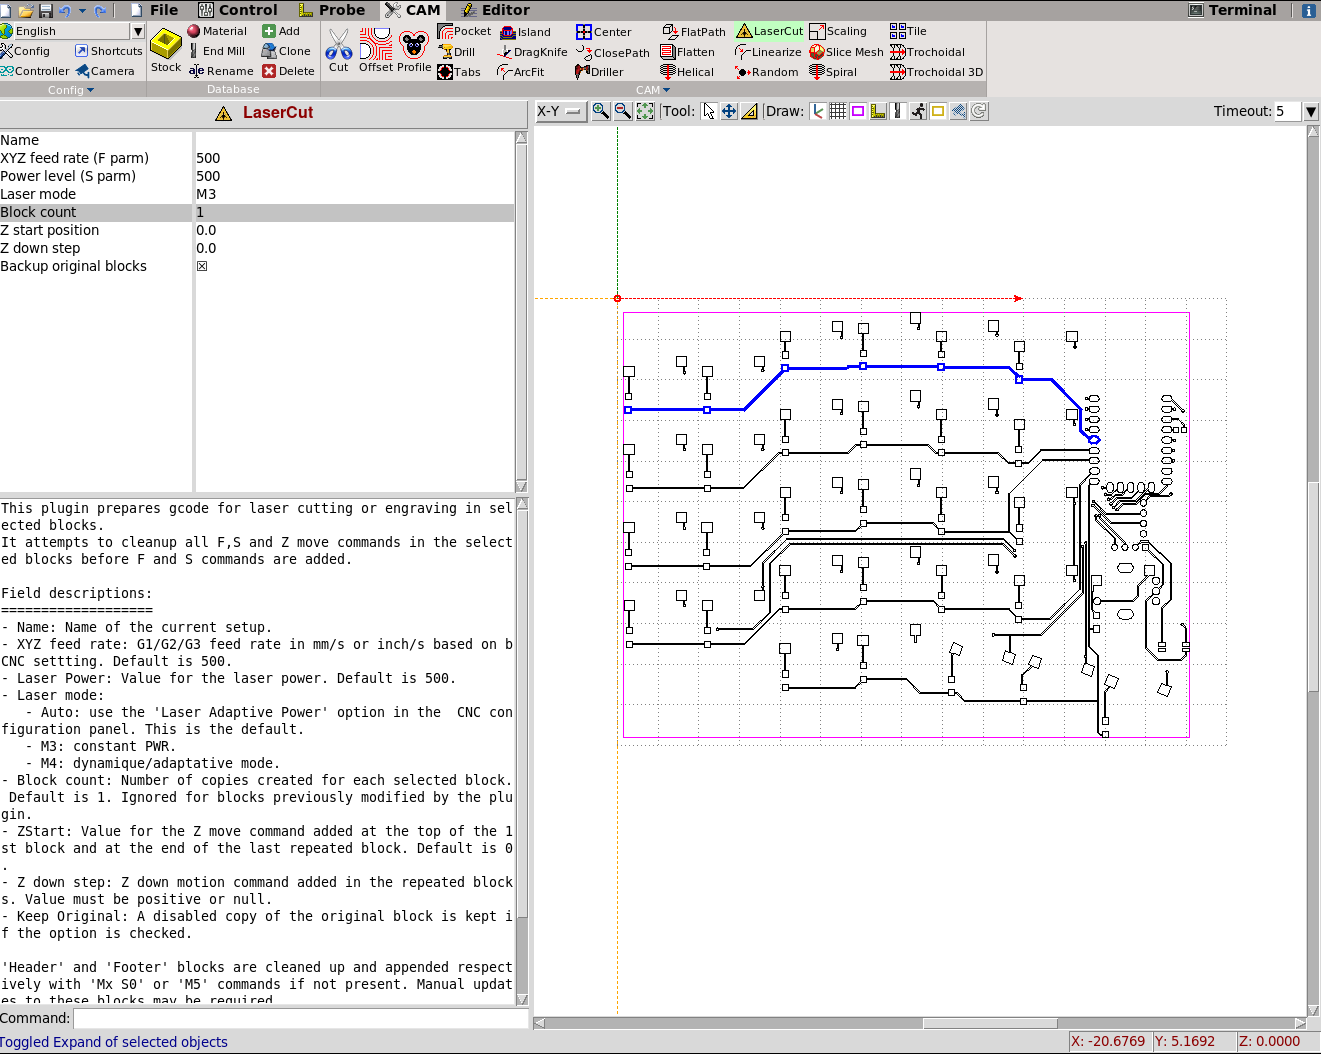Screen dimensions: 1321x1054
Task: Switch to the Control tab
Action: point(238,10)
